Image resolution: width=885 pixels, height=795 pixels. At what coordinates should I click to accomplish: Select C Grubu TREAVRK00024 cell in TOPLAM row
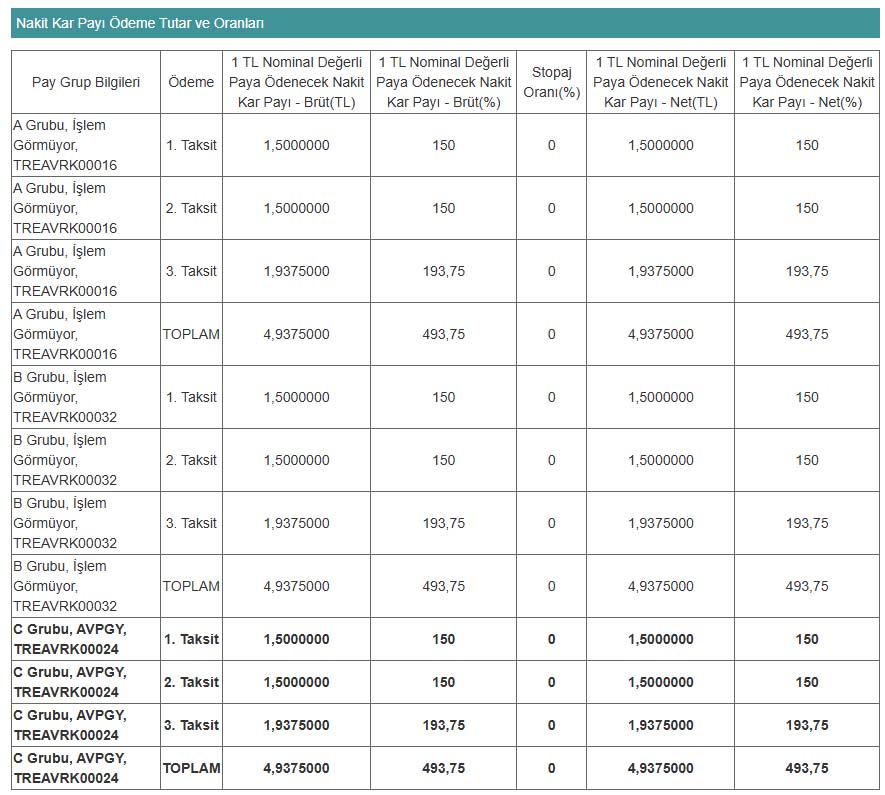coord(86,768)
